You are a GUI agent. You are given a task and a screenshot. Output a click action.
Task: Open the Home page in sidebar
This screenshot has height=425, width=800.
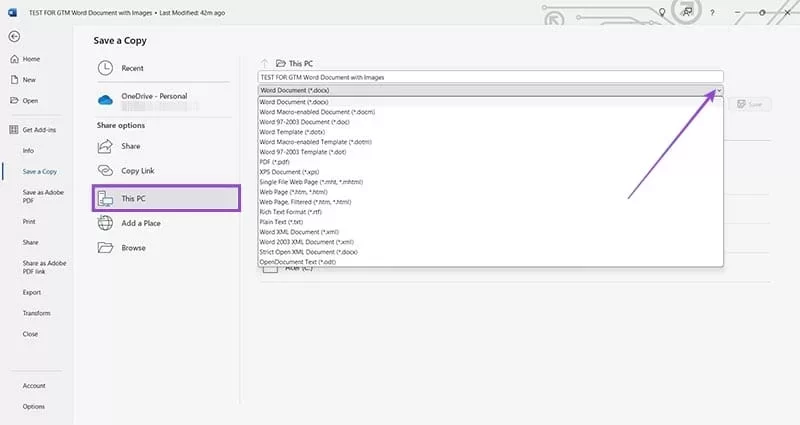[31, 59]
